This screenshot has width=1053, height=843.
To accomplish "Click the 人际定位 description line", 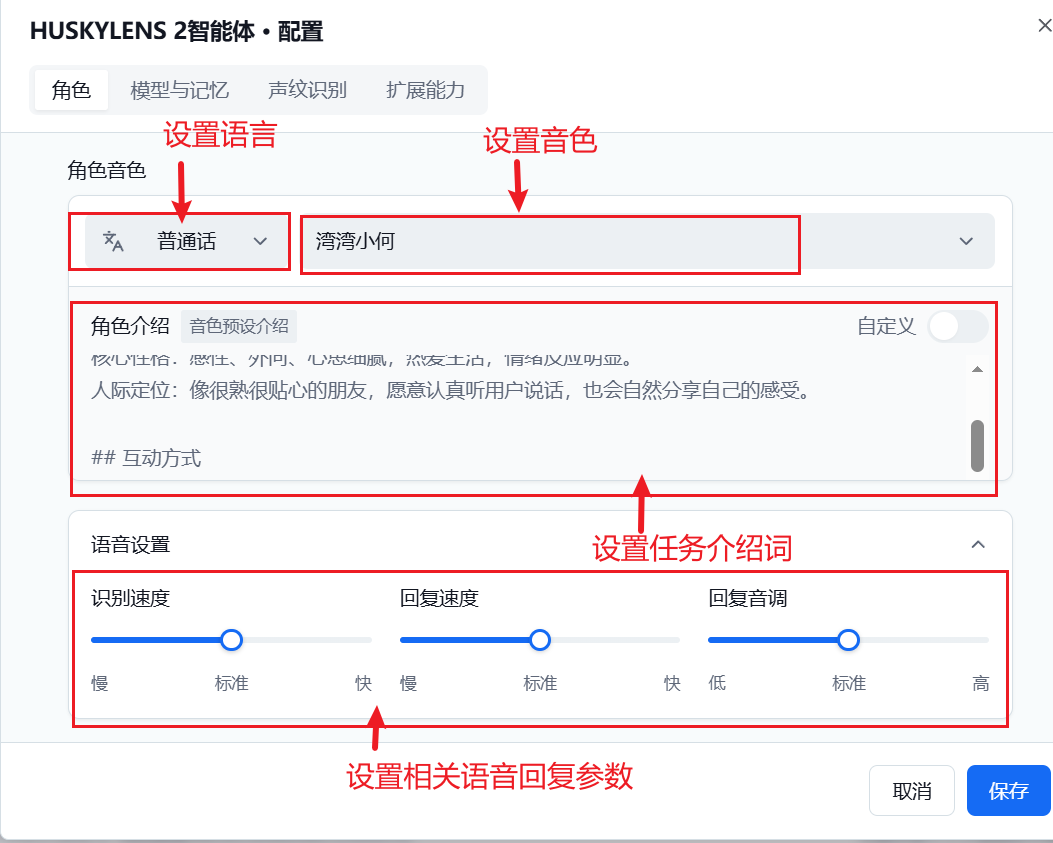I will 451,390.
